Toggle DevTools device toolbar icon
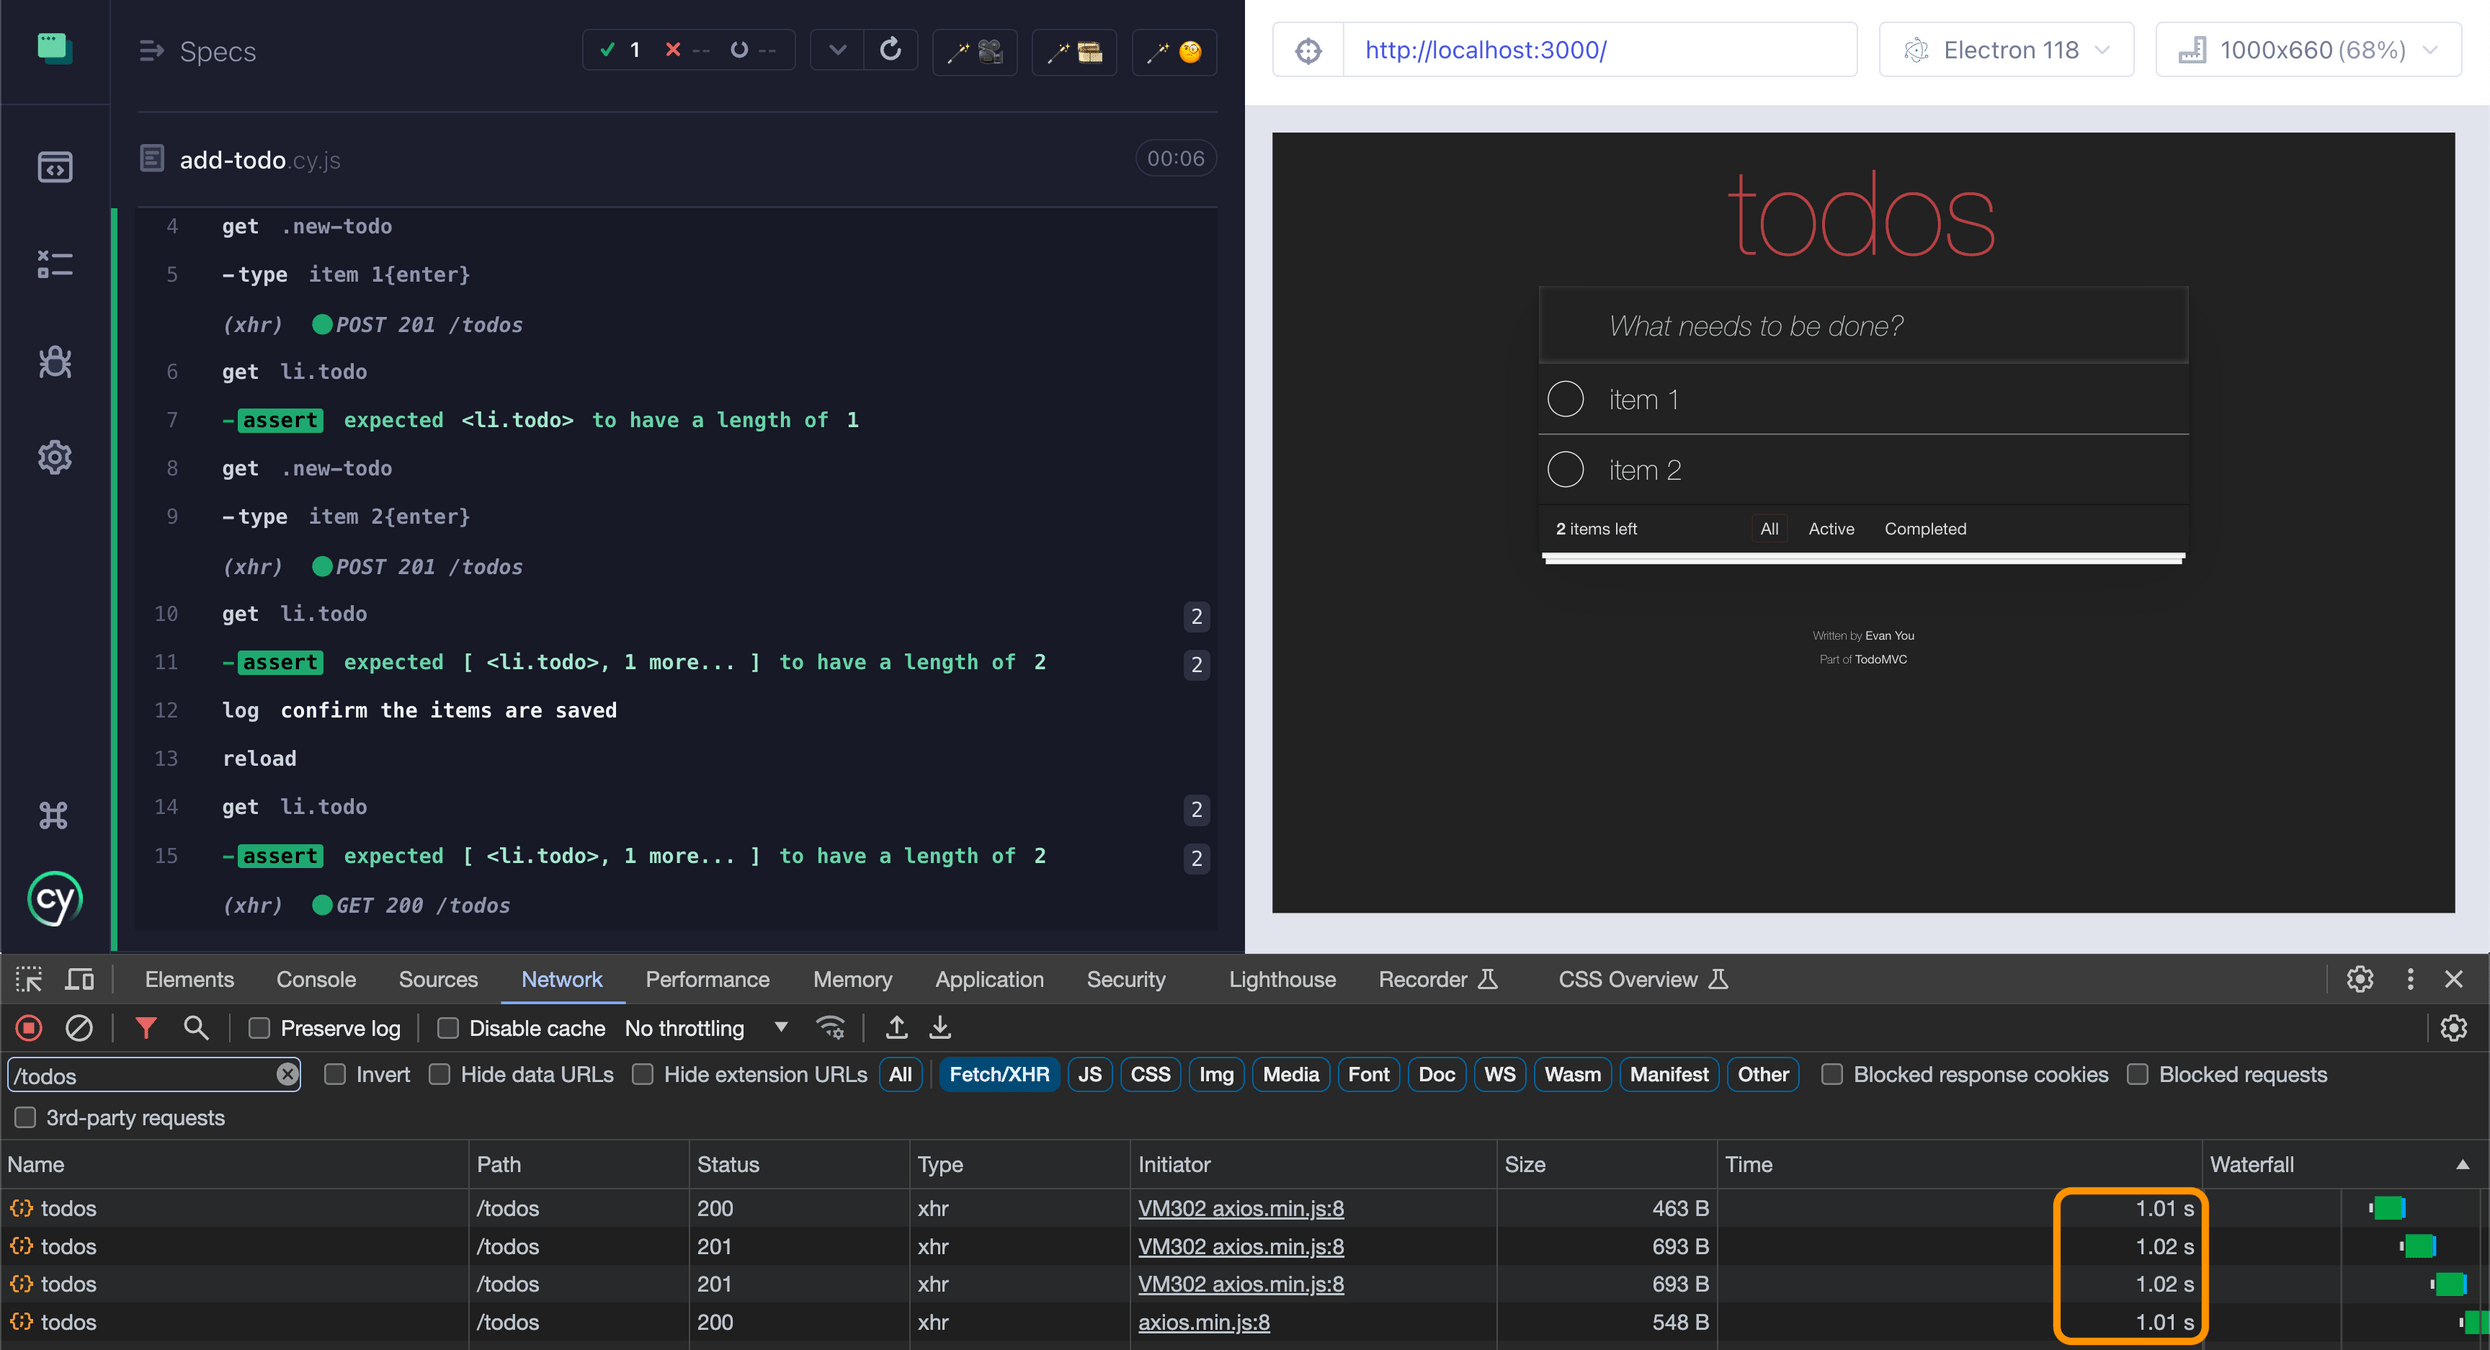The image size is (2490, 1350). pyautogui.click(x=79, y=979)
